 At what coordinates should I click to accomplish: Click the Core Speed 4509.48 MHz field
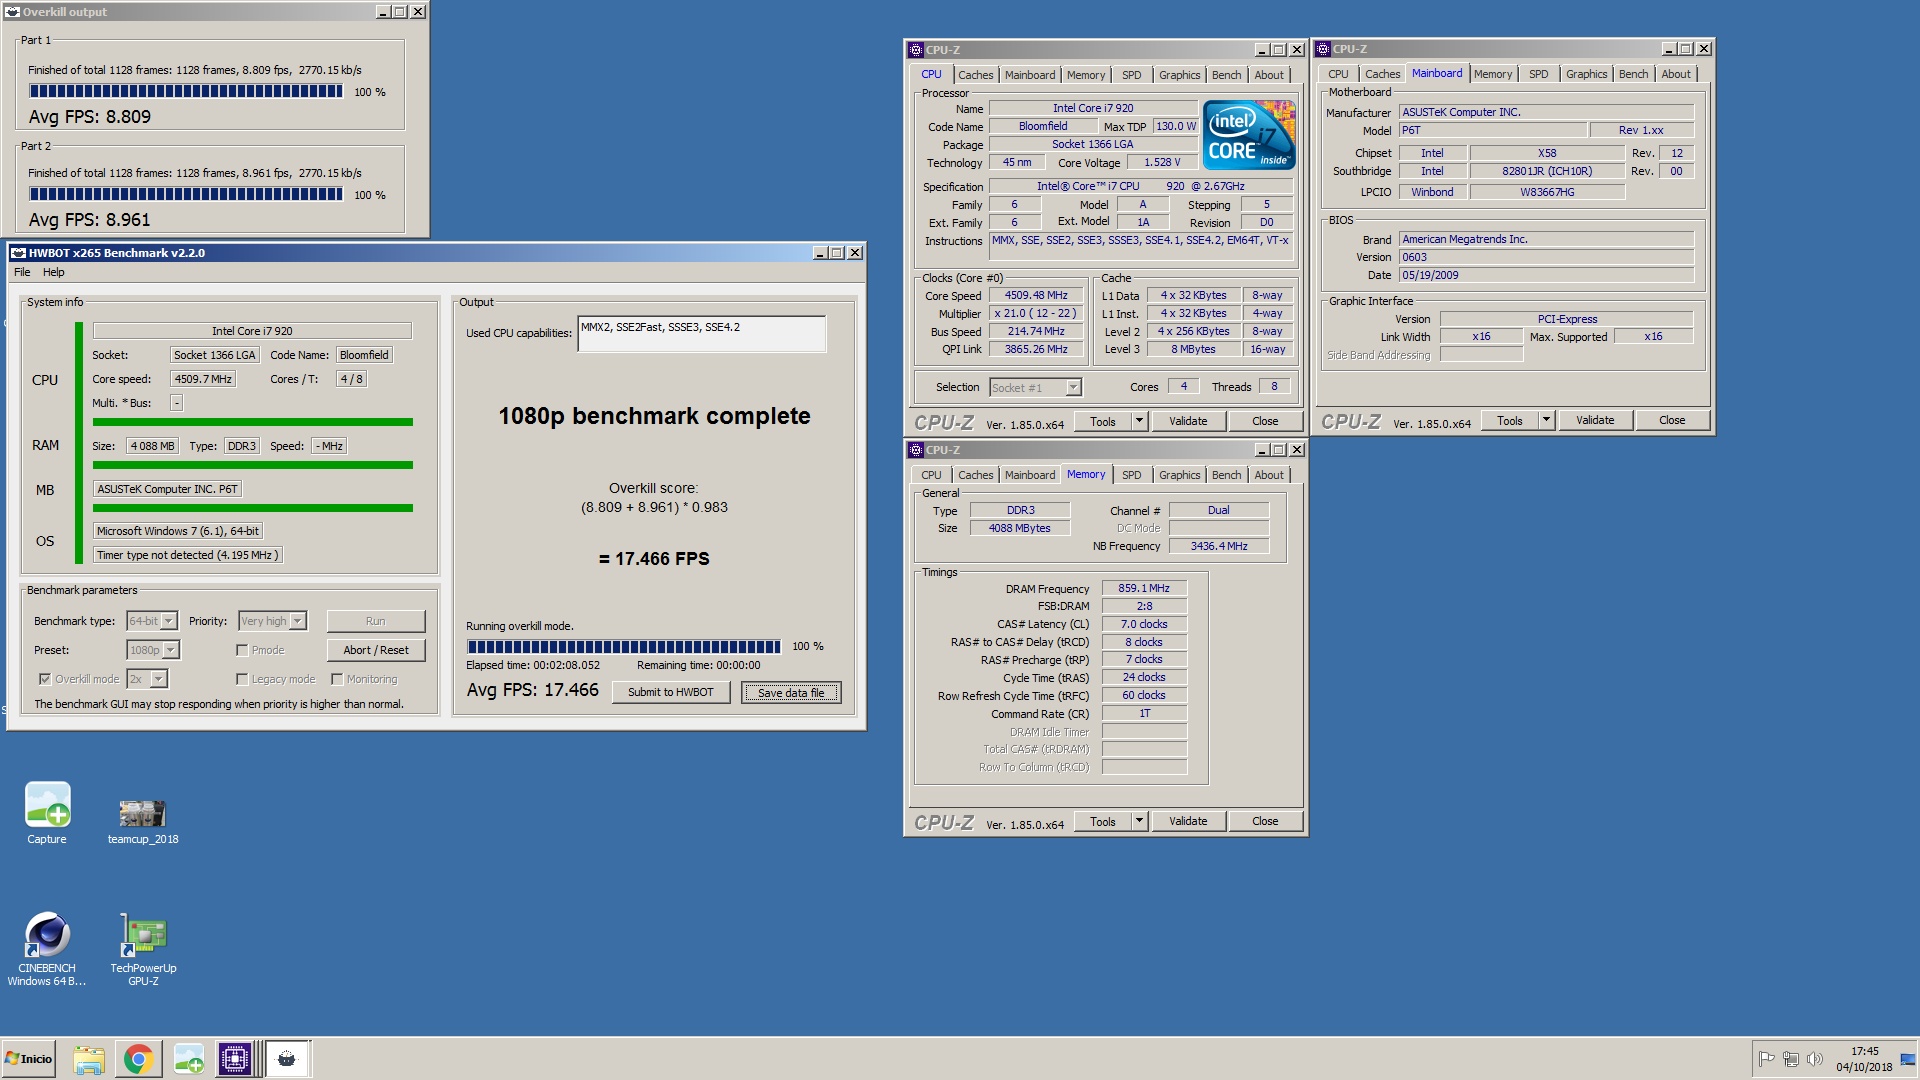(1035, 296)
